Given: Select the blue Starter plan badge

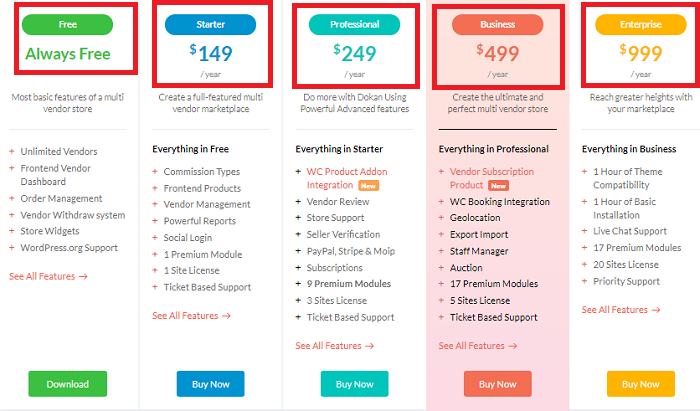Looking at the screenshot, I should 210,25.
